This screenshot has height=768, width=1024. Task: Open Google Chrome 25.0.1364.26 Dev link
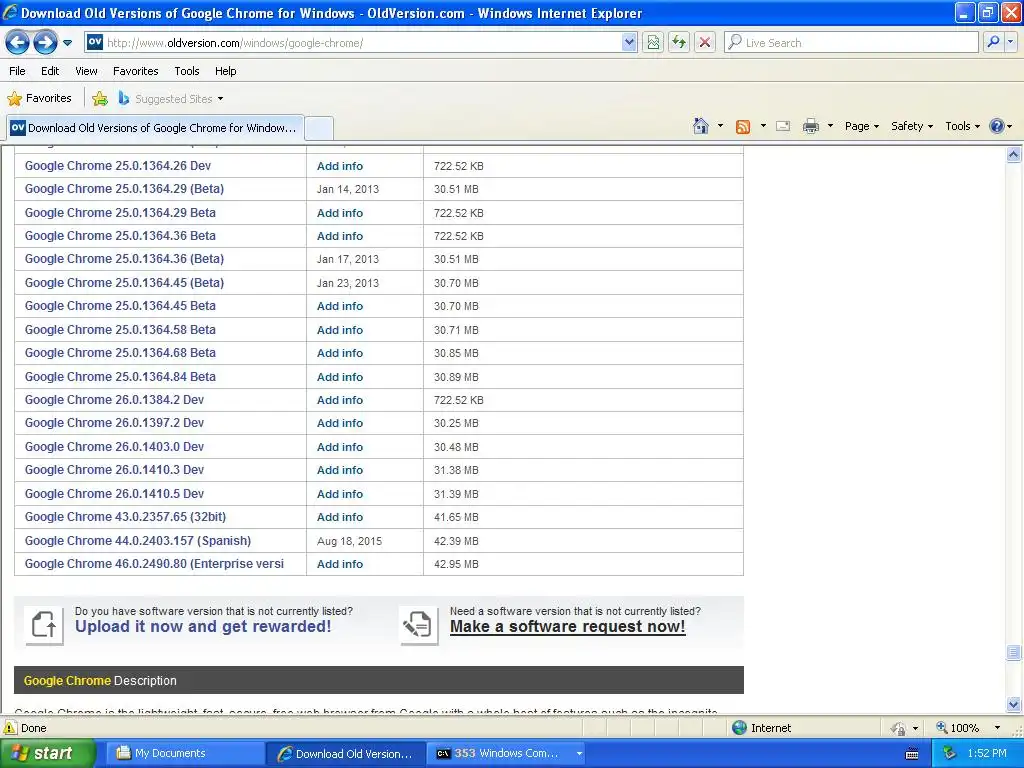coord(118,166)
